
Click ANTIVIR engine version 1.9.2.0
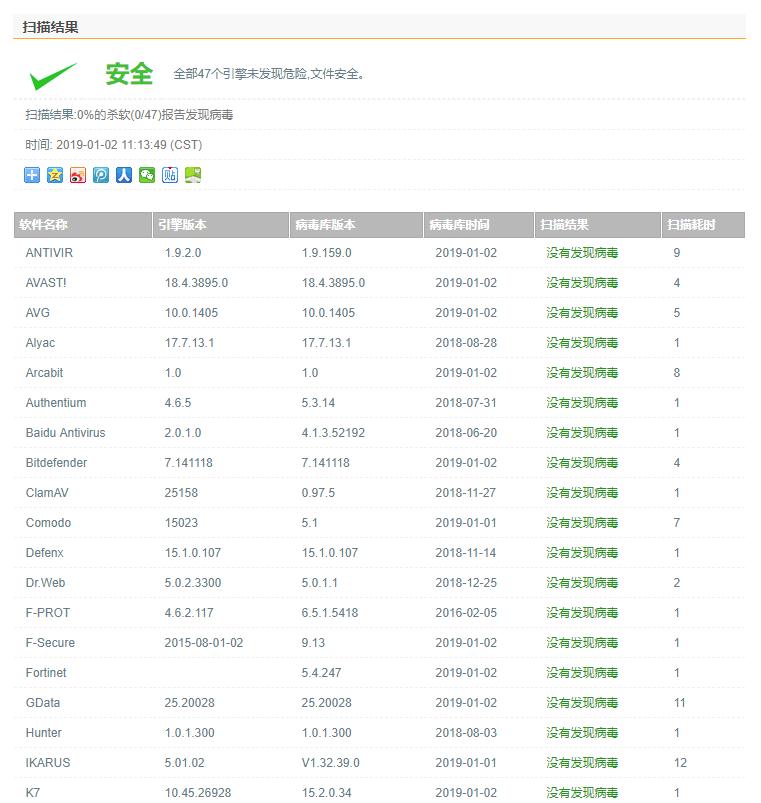point(183,252)
